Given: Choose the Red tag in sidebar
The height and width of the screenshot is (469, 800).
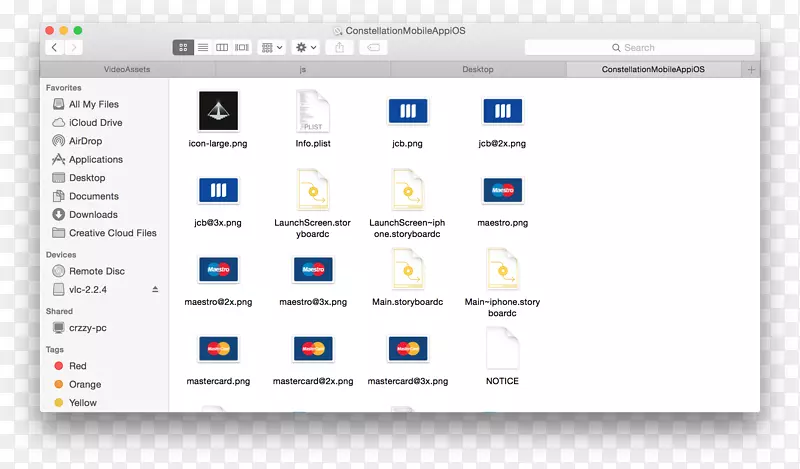Looking at the screenshot, I should click(x=77, y=366).
